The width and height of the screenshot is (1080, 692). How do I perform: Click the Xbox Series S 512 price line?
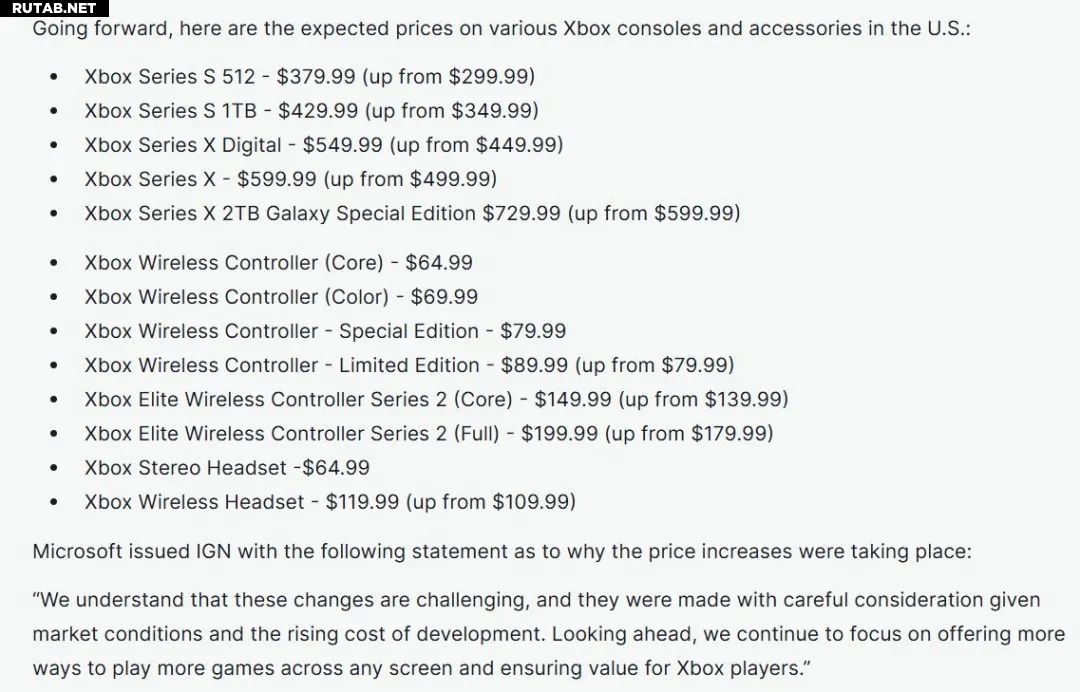(309, 76)
